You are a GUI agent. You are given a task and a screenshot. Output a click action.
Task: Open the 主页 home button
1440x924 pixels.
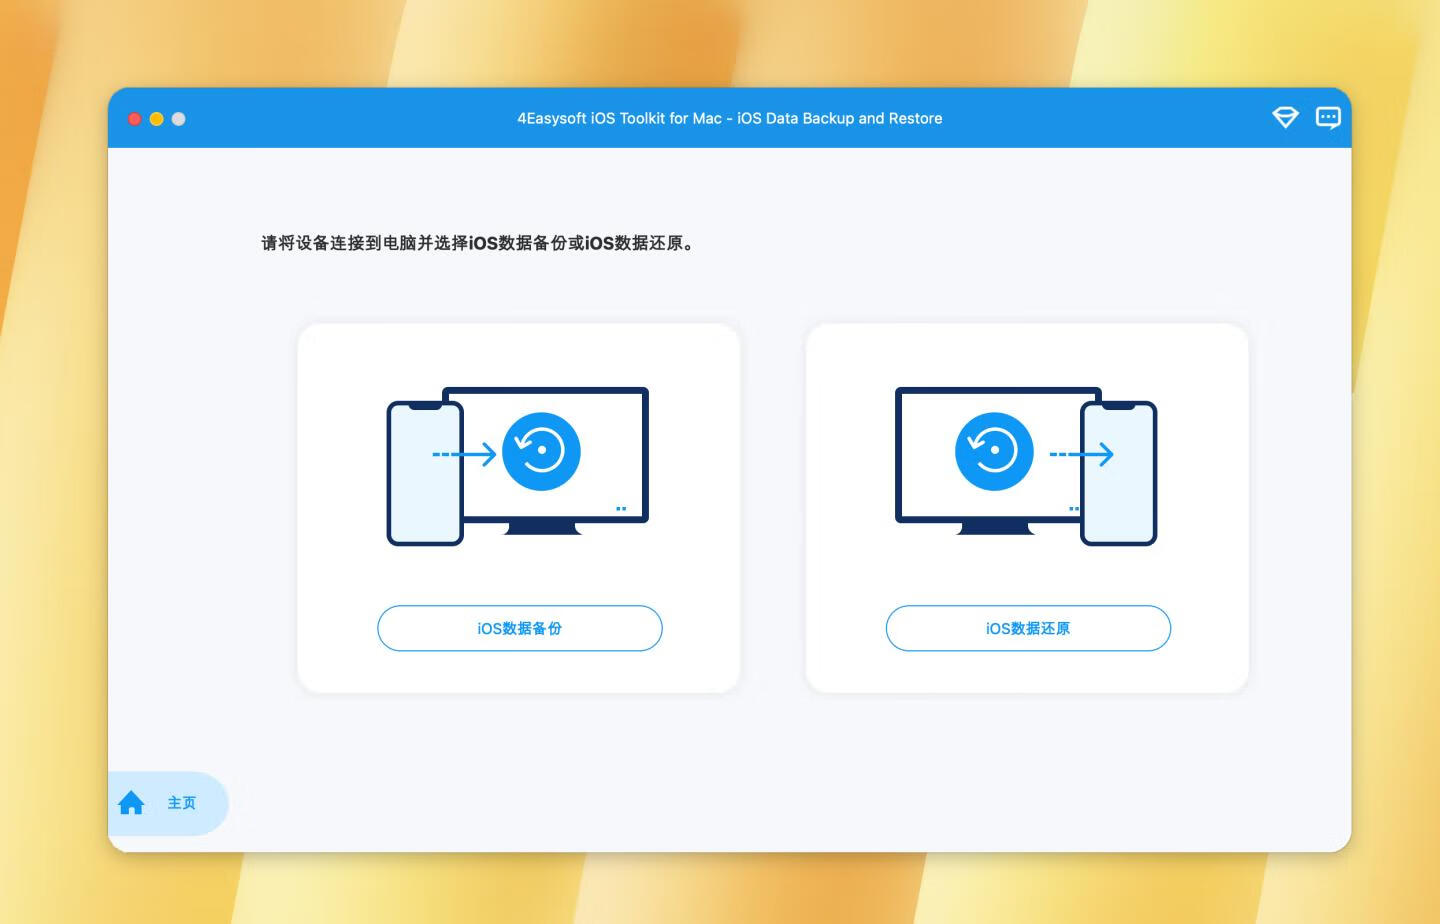point(168,803)
